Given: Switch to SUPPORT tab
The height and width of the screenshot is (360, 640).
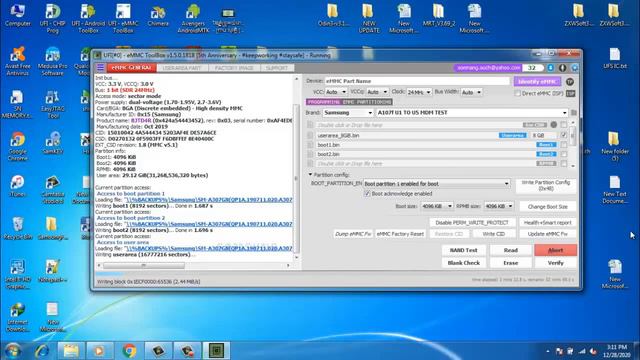Looking at the screenshot, I should pos(277,68).
